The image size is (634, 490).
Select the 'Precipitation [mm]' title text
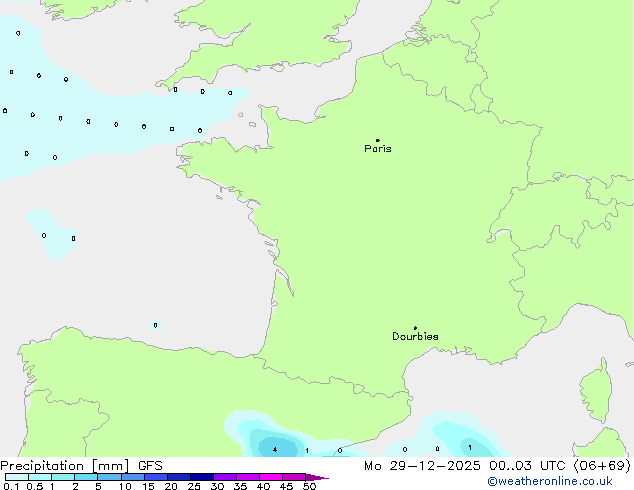coord(65,466)
